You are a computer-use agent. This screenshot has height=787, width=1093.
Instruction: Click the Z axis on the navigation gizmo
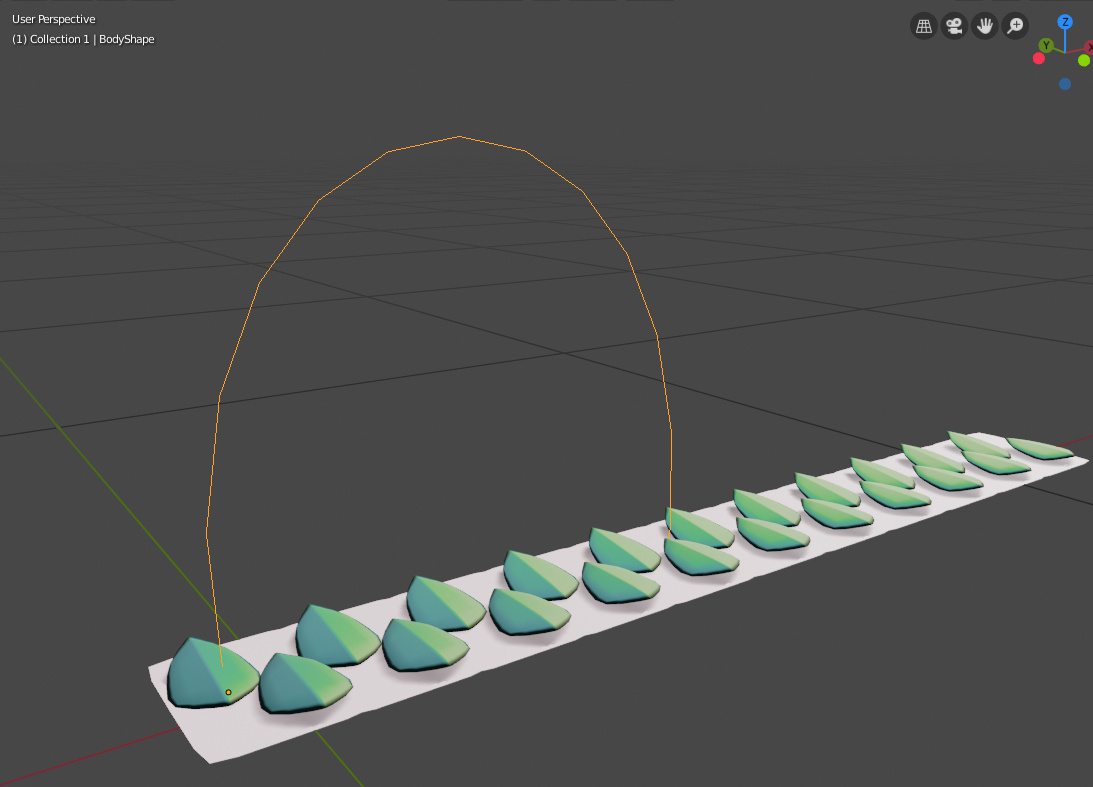(1065, 22)
